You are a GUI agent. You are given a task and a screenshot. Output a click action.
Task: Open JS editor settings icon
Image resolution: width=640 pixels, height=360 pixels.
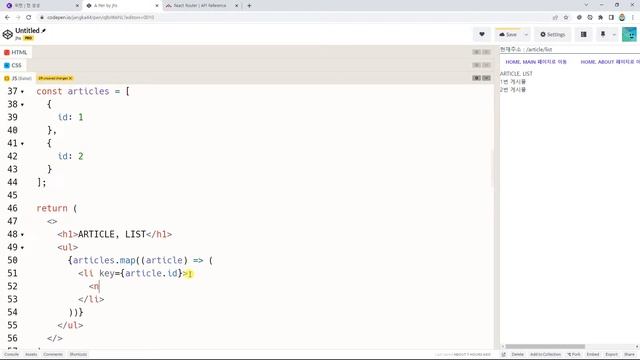[476, 78]
